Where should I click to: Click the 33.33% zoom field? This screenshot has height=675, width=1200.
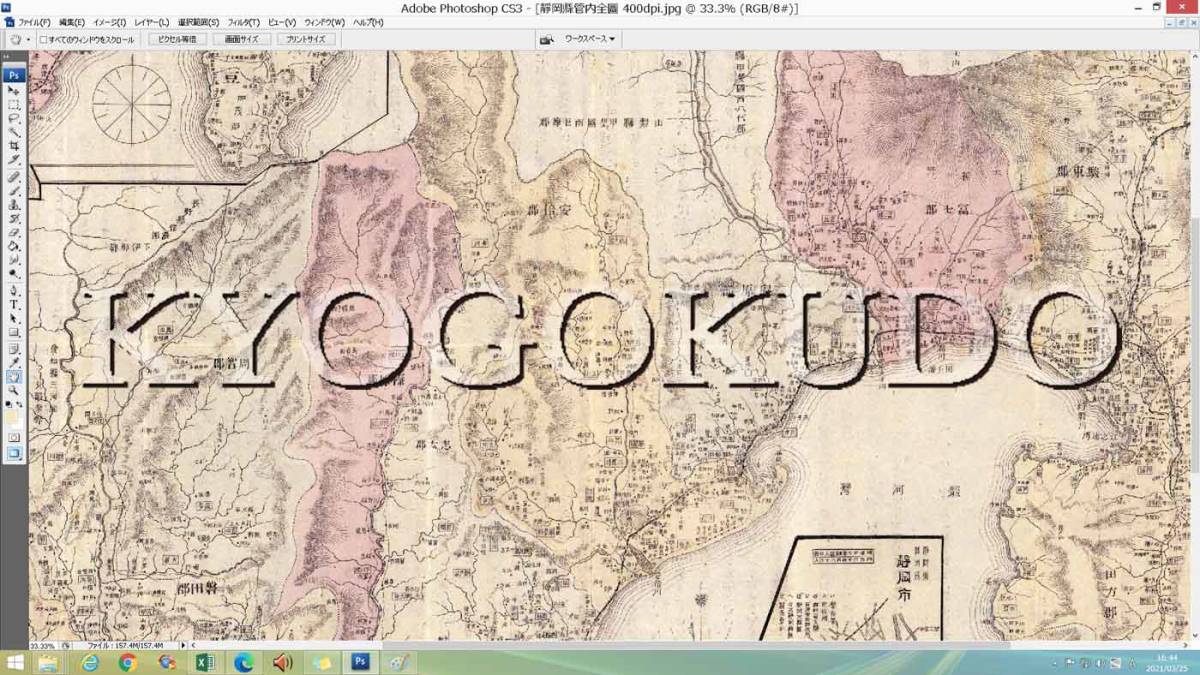coord(43,646)
